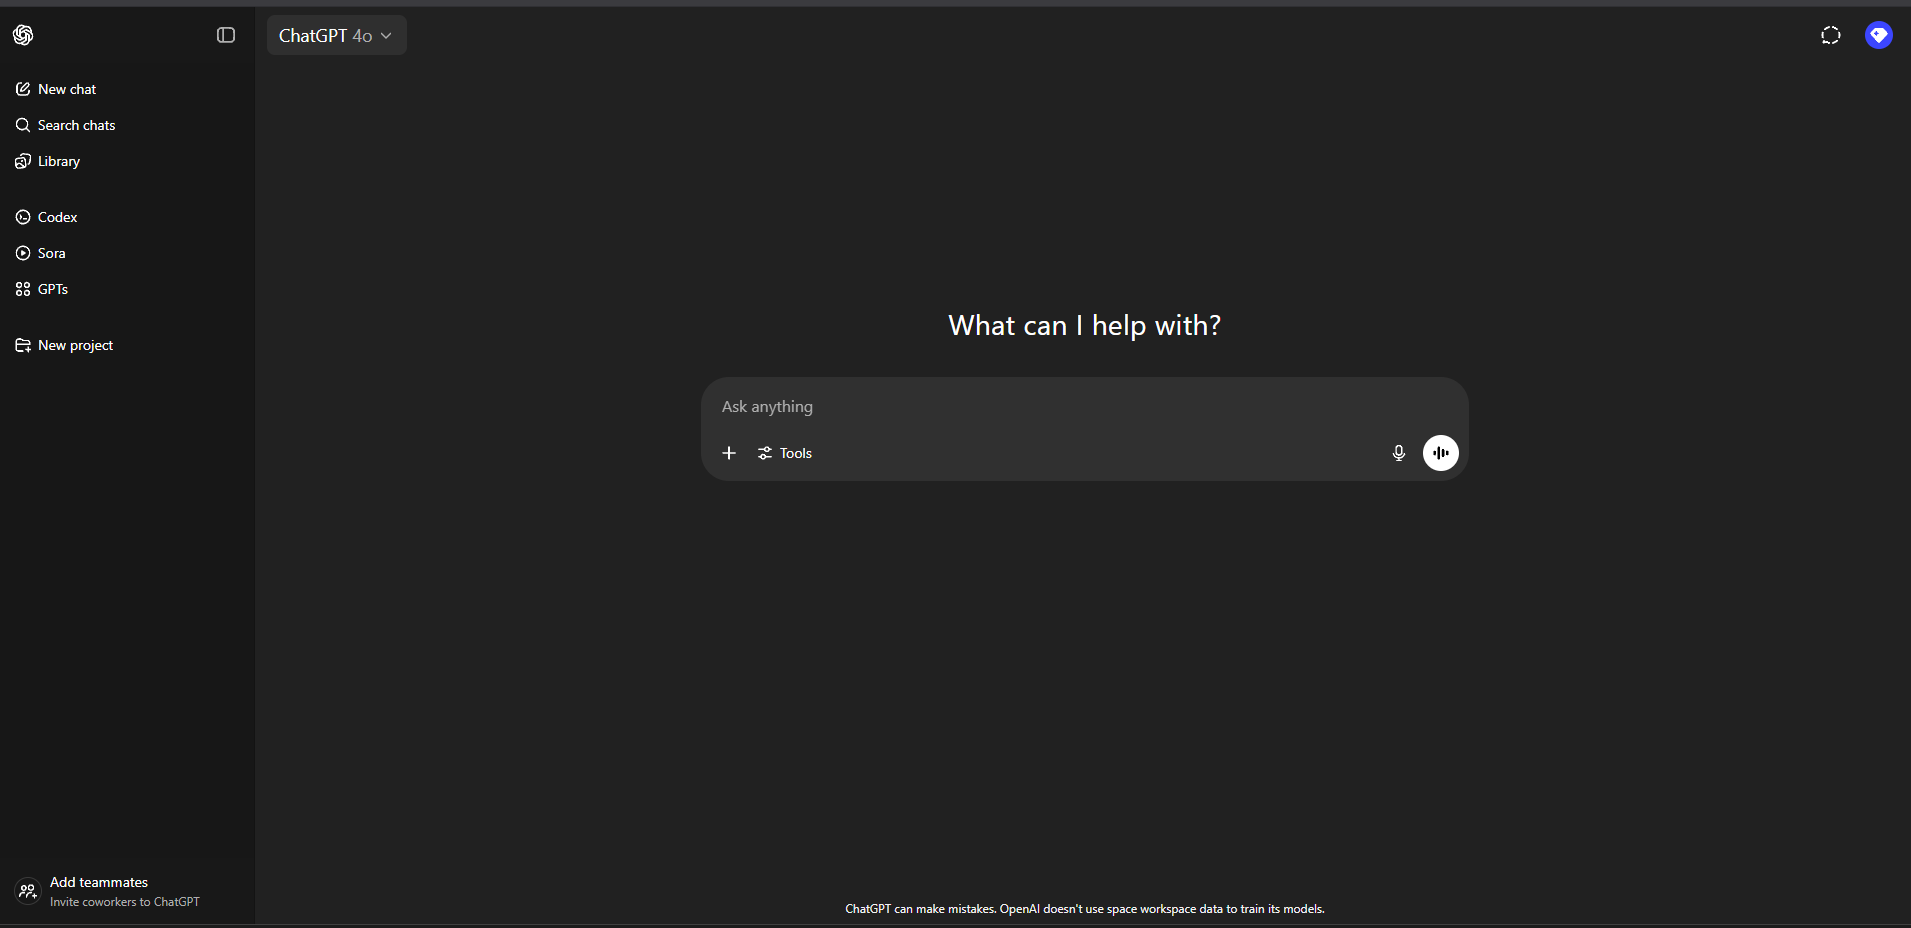Image resolution: width=1911 pixels, height=928 pixels.
Task: Start voice mode with the waveform button
Action: tap(1441, 453)
